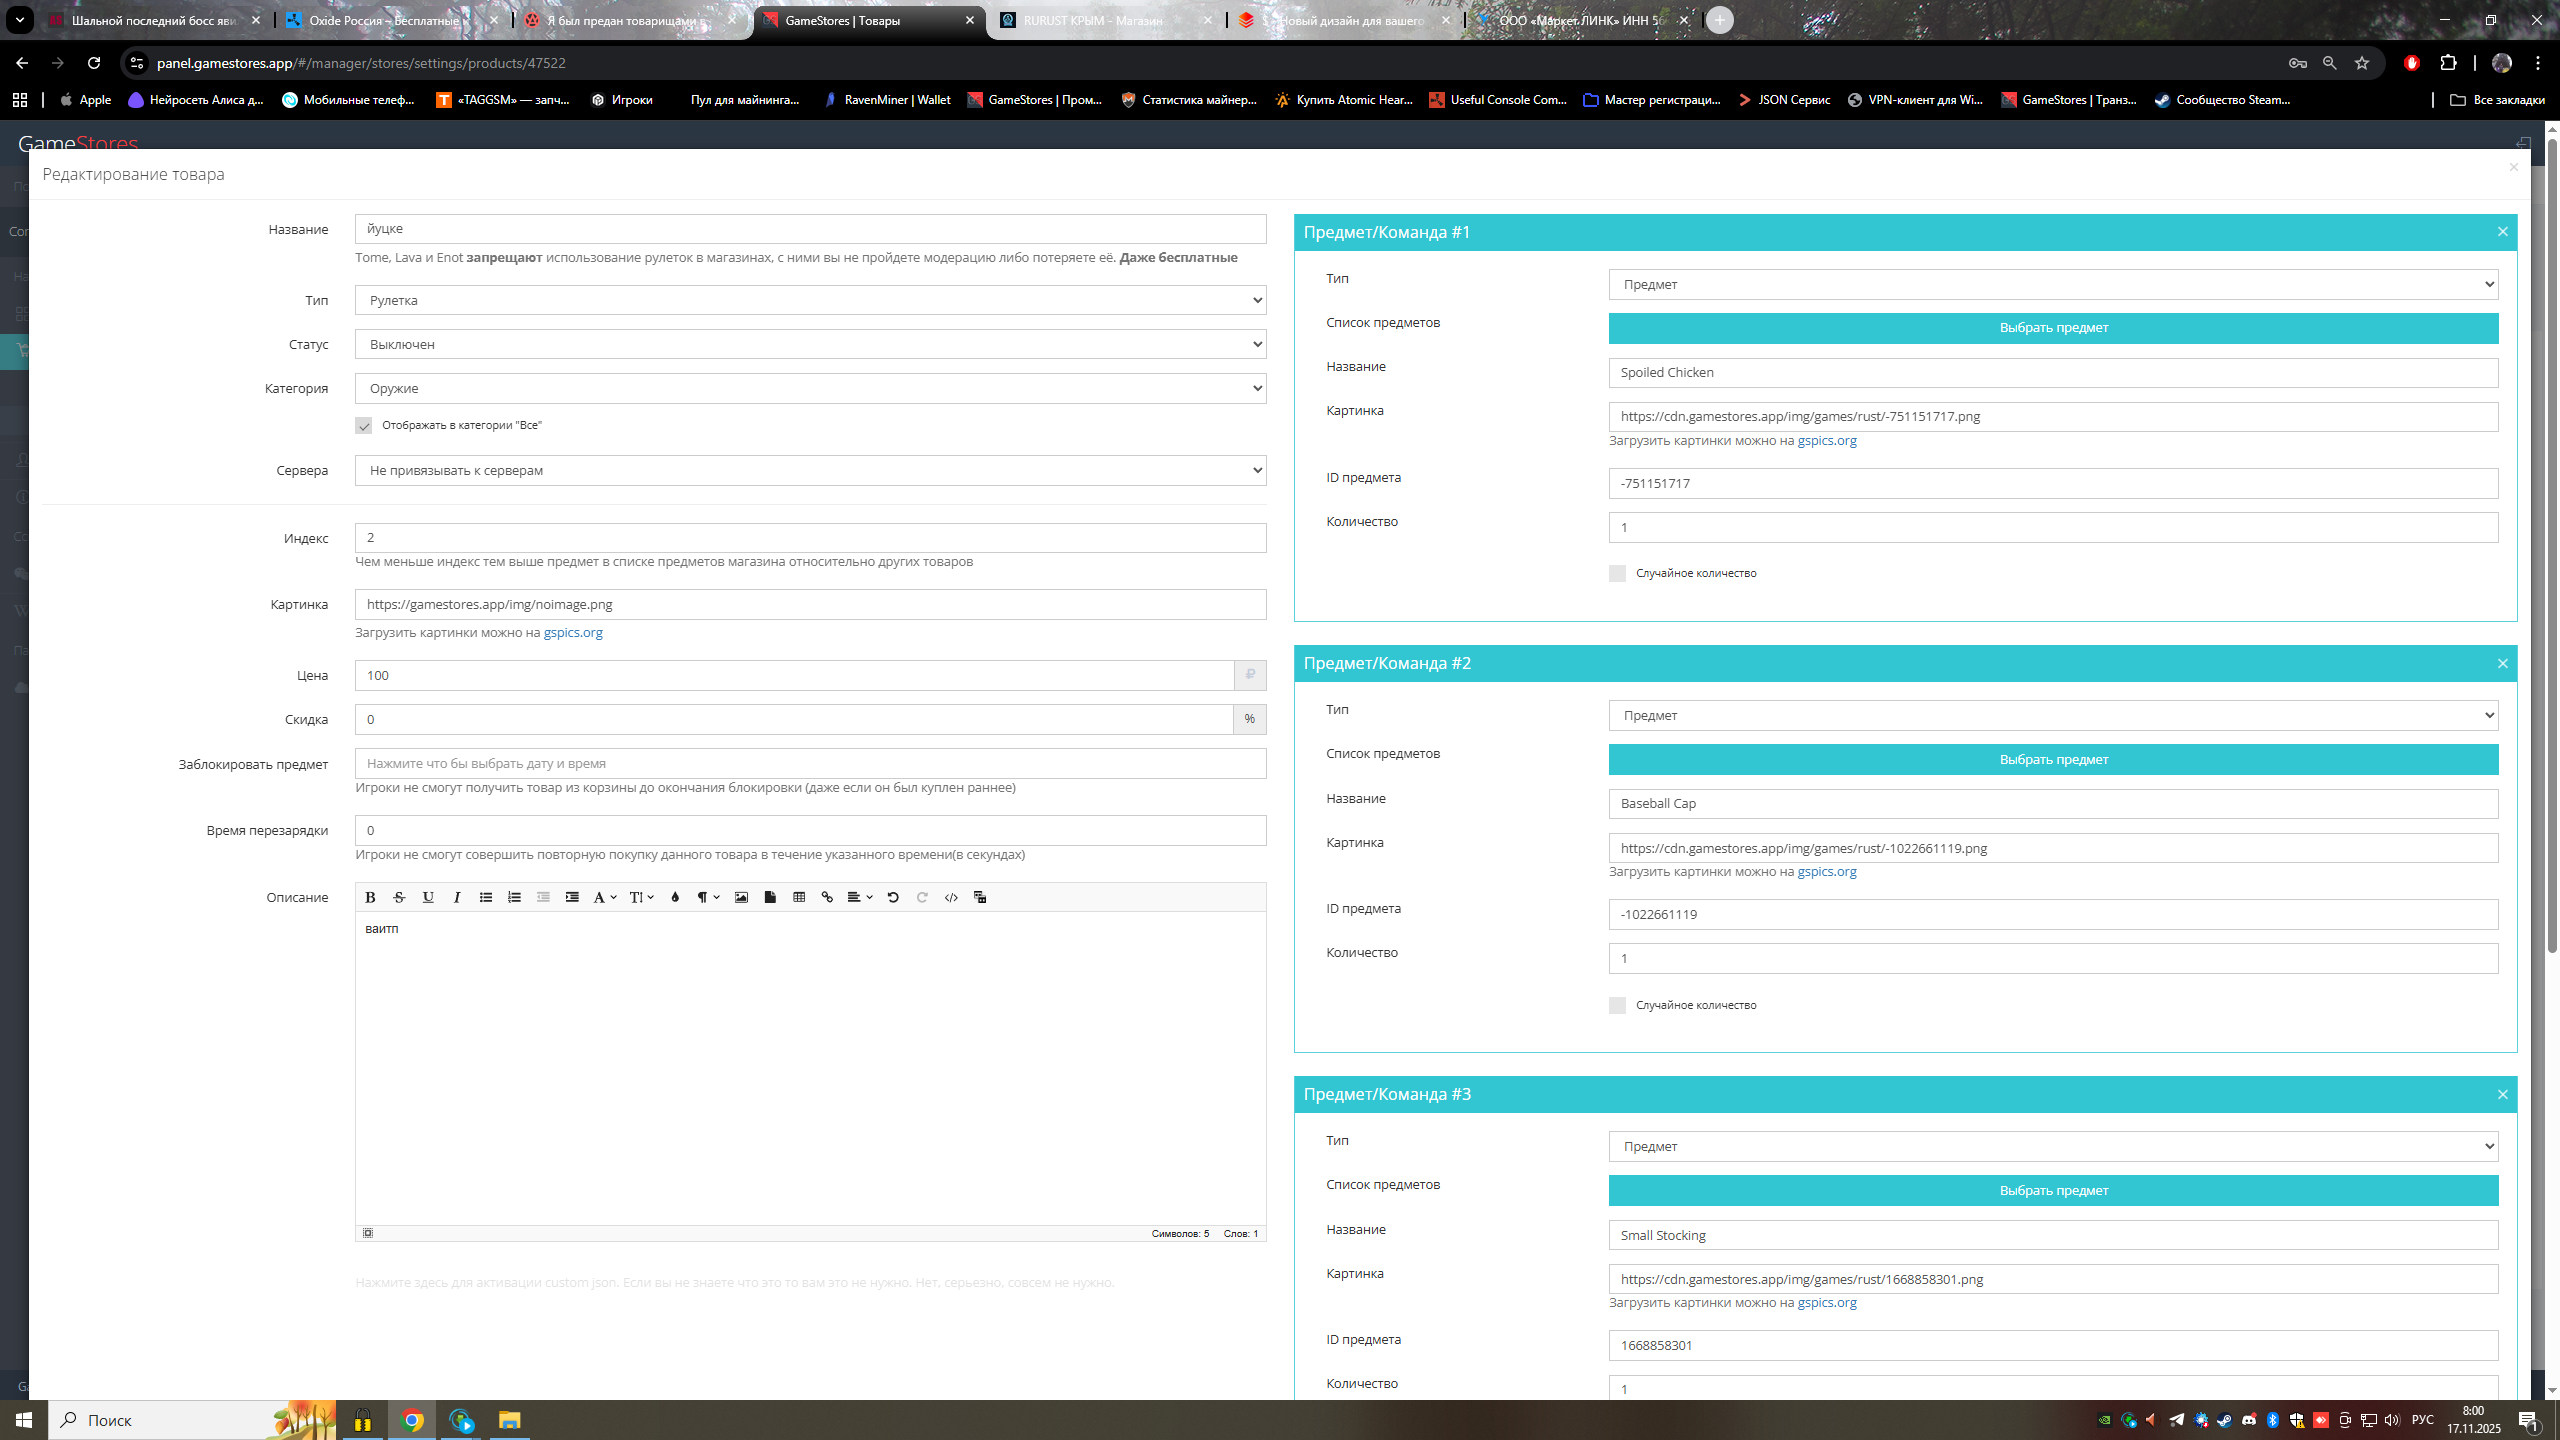Open the 'Тип' dropdown showing Рулетка
The image size is (2560, 1440).
(x=810, y=300)
